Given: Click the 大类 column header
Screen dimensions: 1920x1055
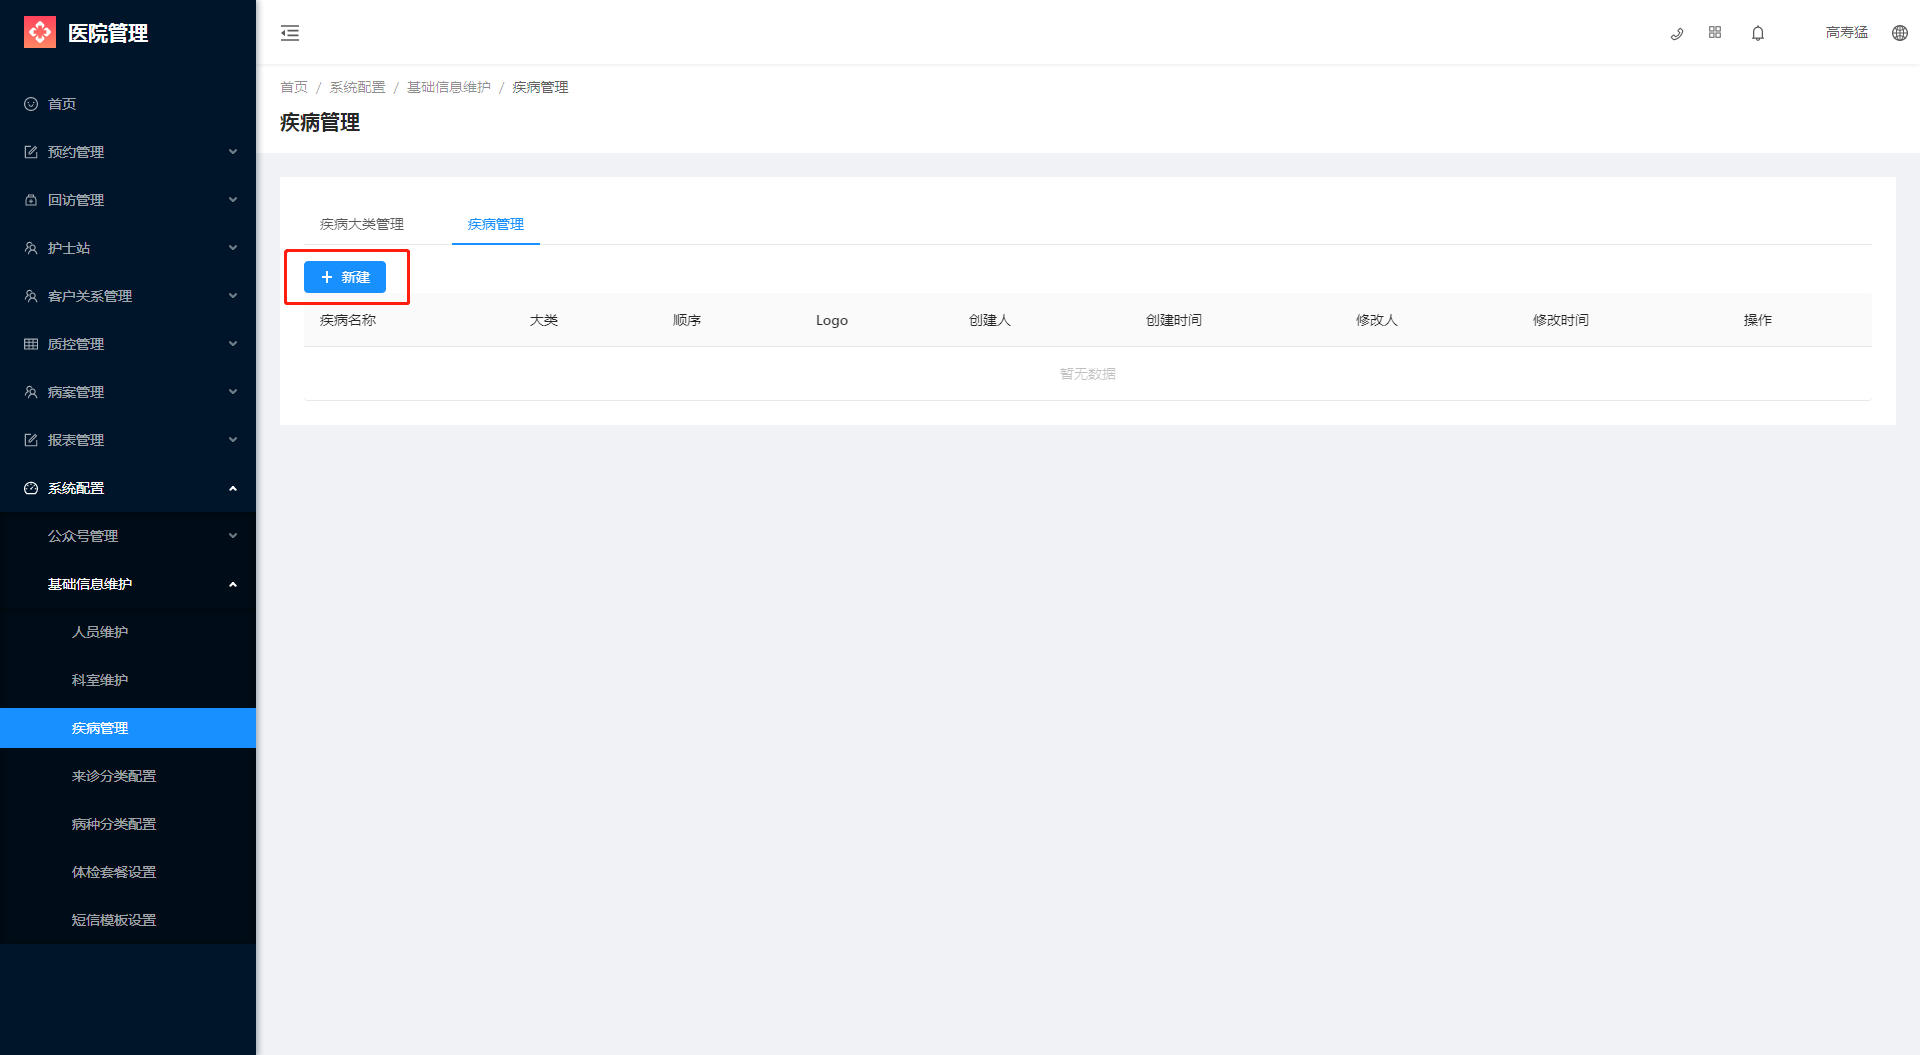Looking at the screenshot, I should (544, 320).
